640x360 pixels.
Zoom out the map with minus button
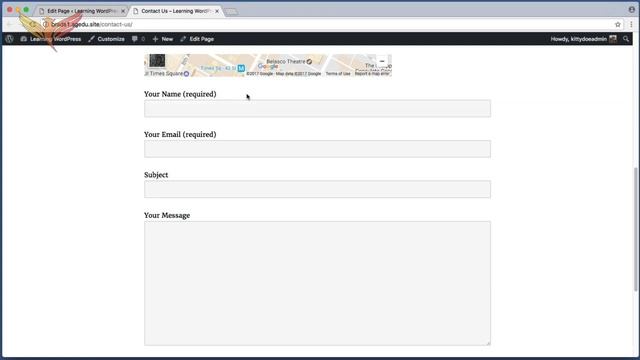382,61
